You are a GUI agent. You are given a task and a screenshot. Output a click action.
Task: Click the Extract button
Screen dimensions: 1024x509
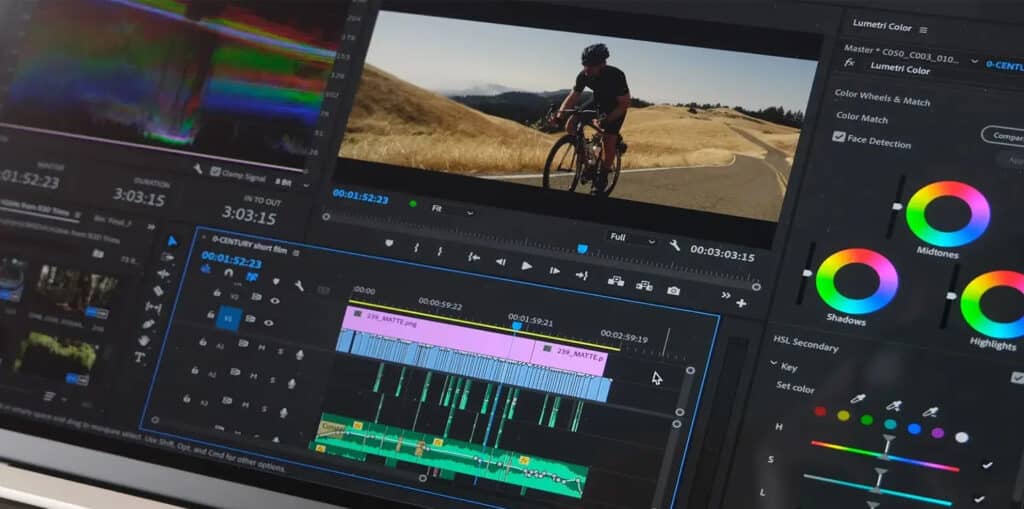click(x=645, y=286)
